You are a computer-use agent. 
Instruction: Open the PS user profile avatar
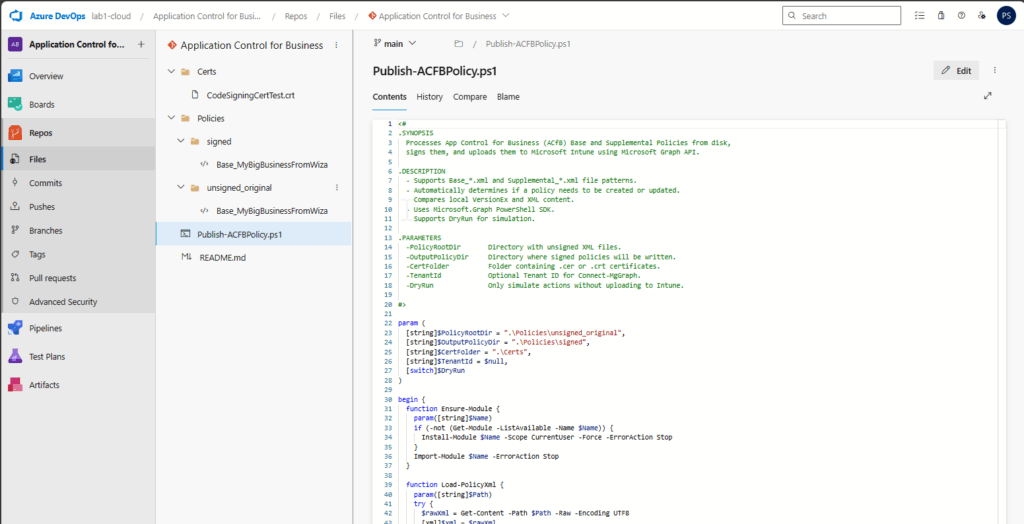point(1006,16)
